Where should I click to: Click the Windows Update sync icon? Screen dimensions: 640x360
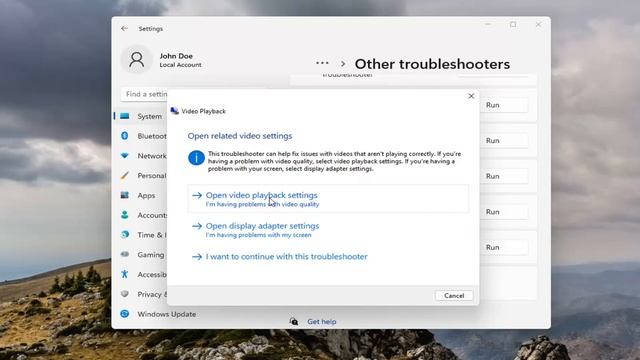point(125,313)
